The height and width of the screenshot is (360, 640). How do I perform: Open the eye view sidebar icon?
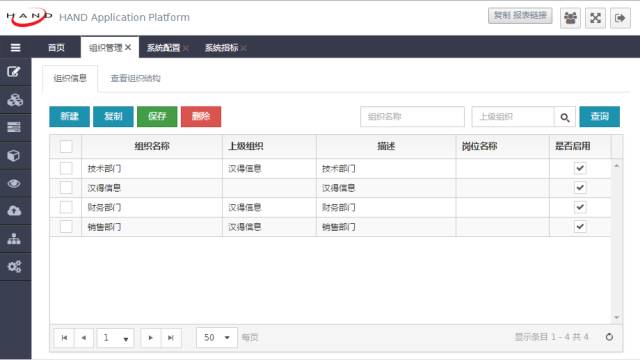click(x=14, y=183)
